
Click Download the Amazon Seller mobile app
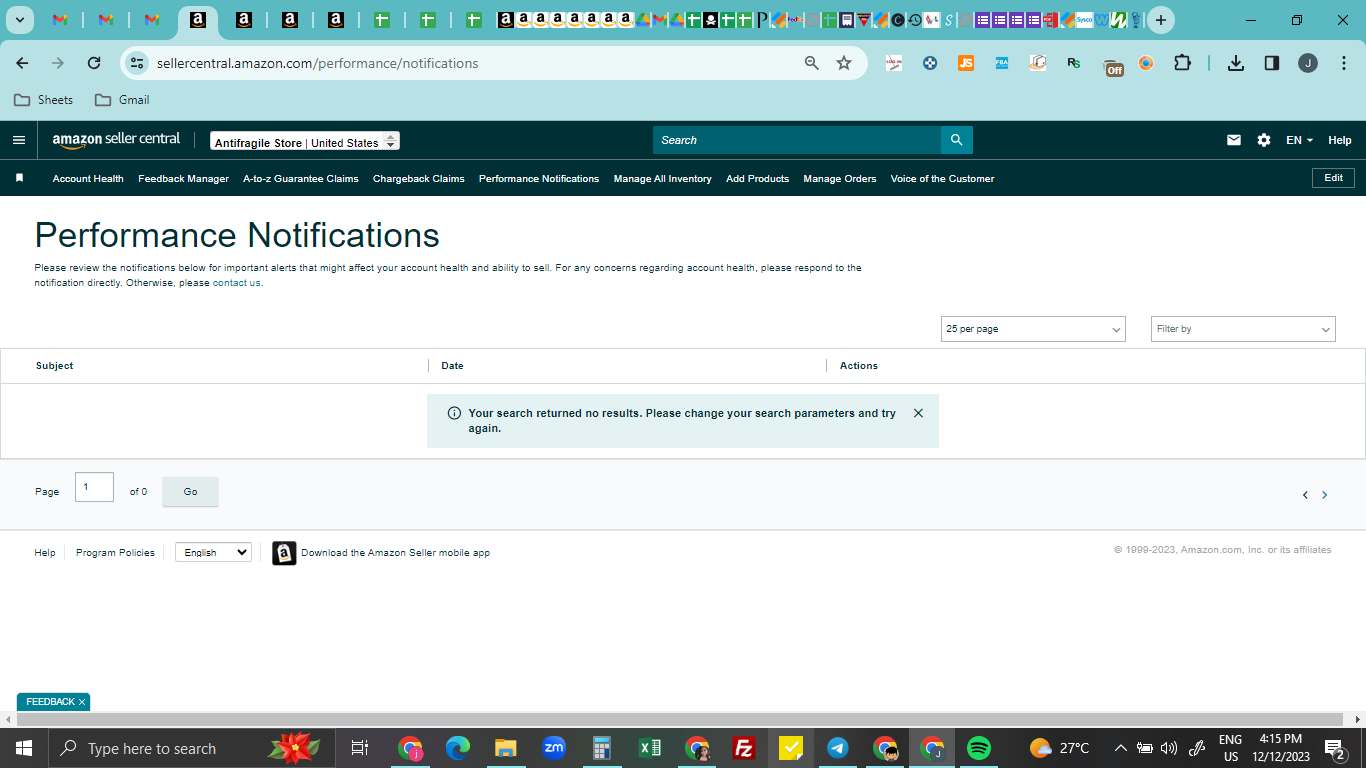(396, 553)
